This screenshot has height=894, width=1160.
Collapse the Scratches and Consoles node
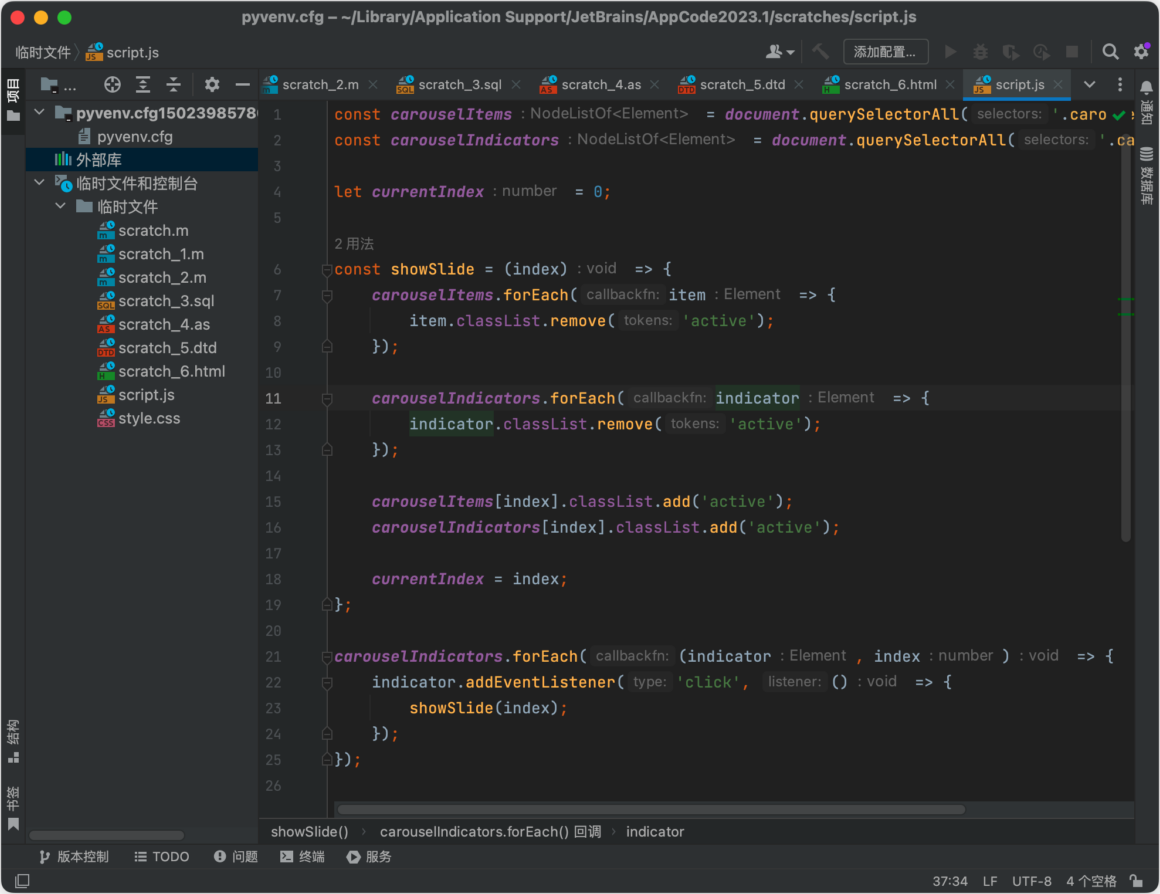pos(40,183)
